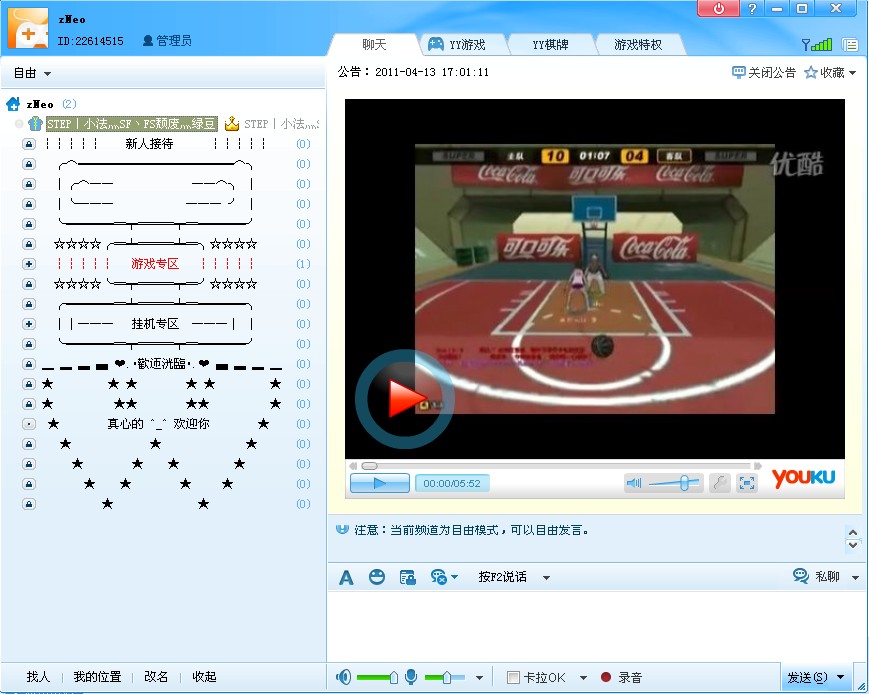Select highlighted user STEP 小法 绿豆
Screen dimensions: 869x694
tap(131, 124)
